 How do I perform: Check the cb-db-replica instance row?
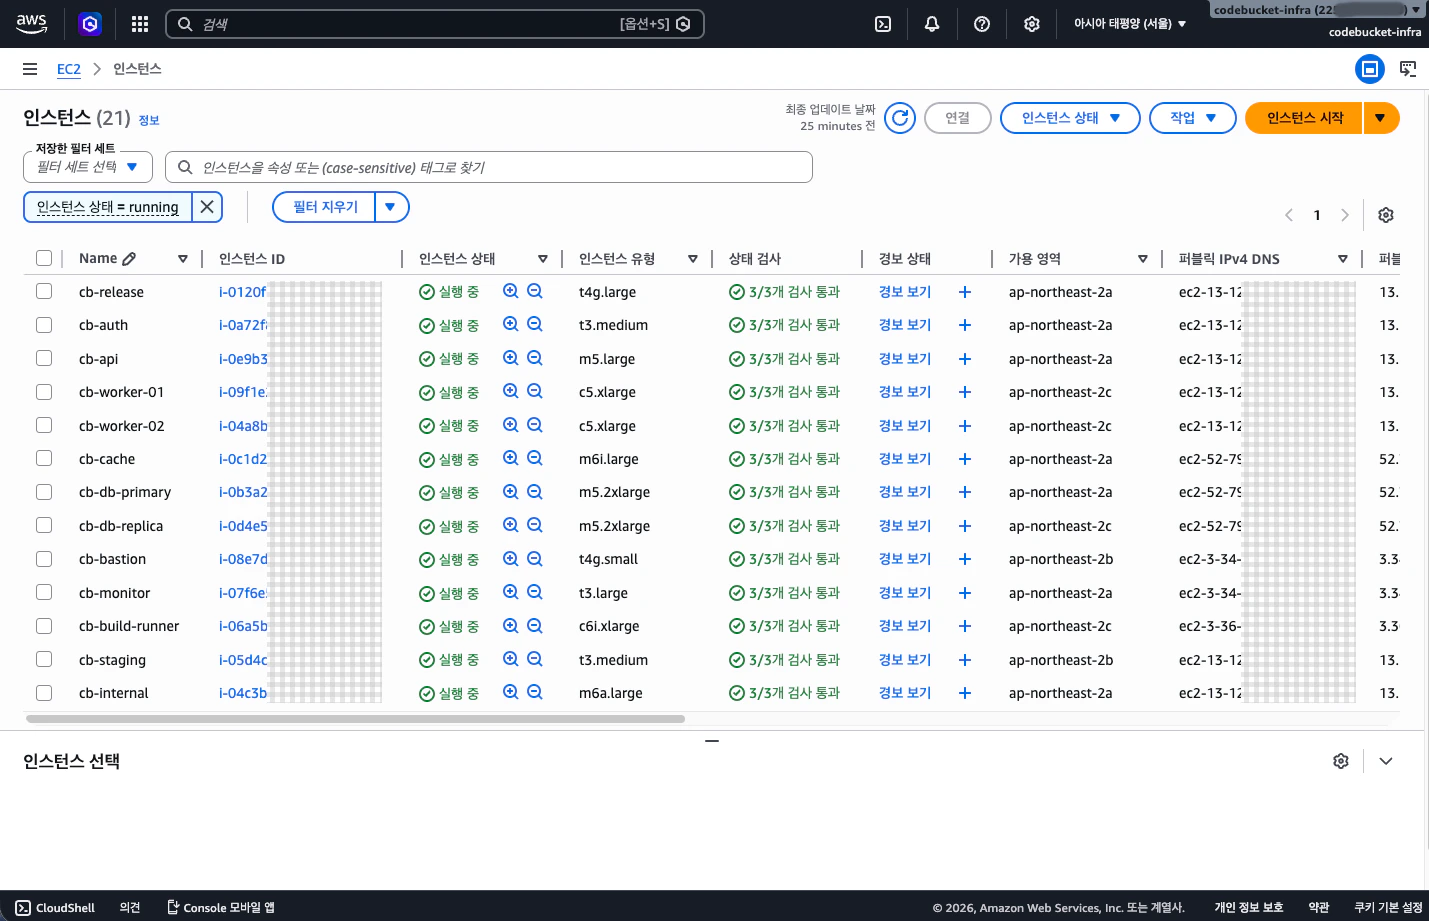click(x=44, y=525)
